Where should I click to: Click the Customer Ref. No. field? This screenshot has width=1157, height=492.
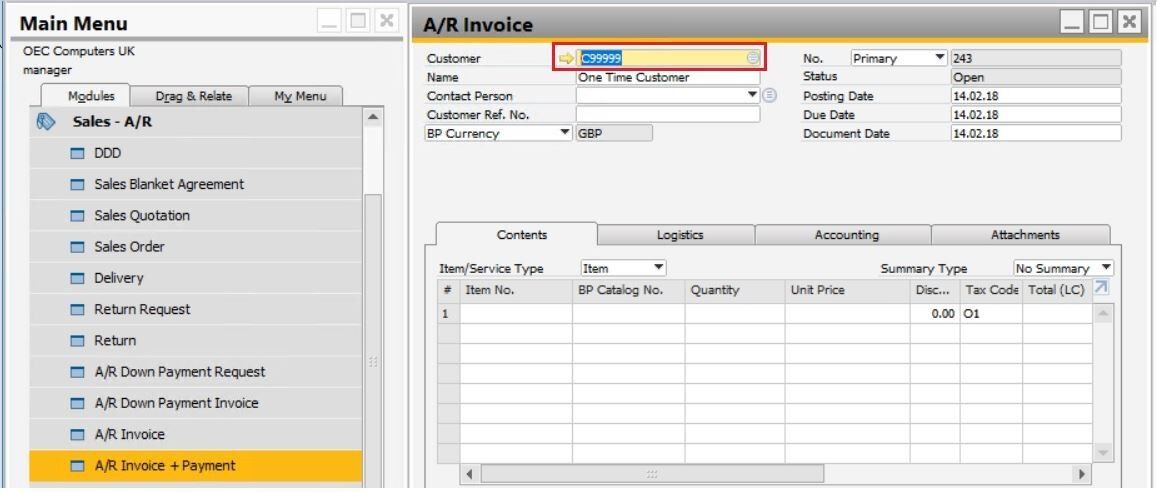click(x=668, y=114)
